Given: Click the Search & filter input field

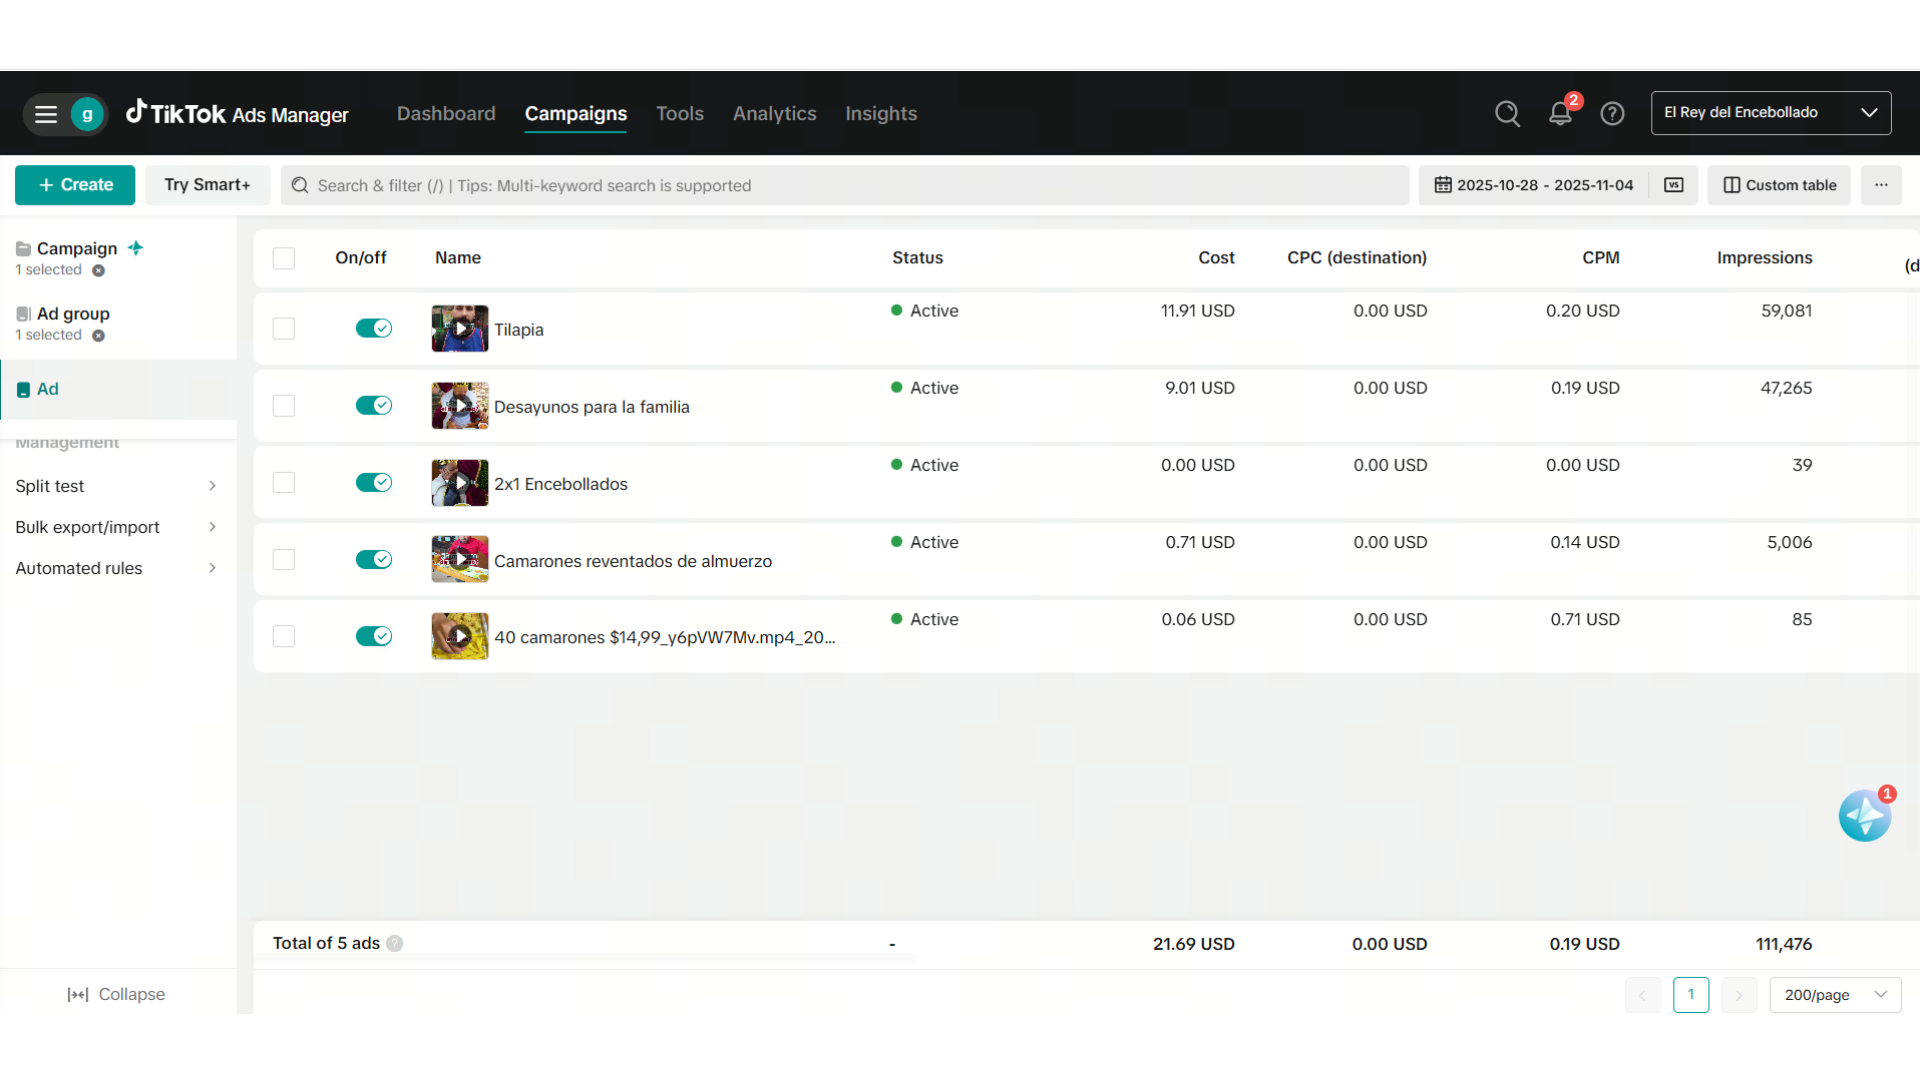Looking at the screenshot, I should point(844,186).
